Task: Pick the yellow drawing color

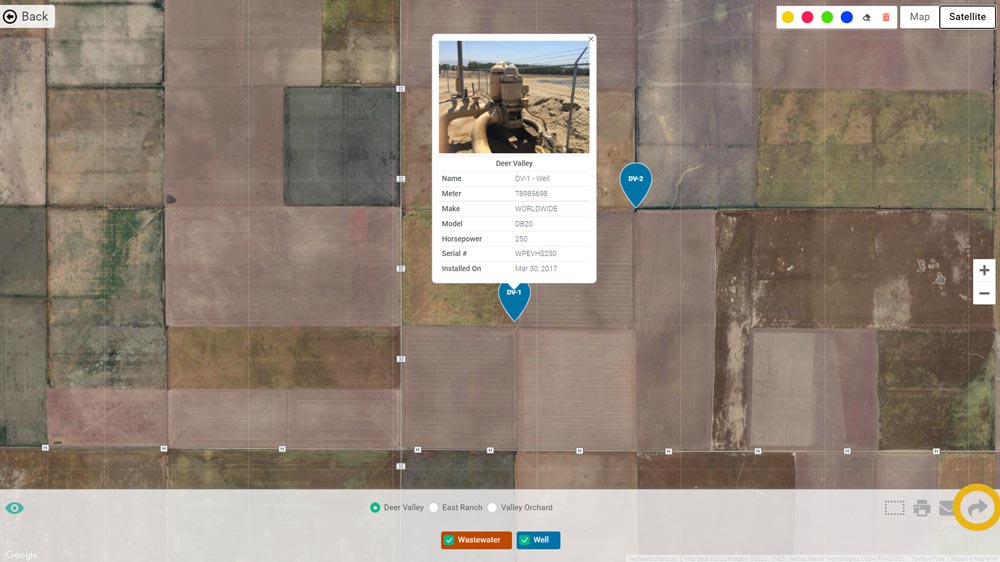Action: point(788,17)
